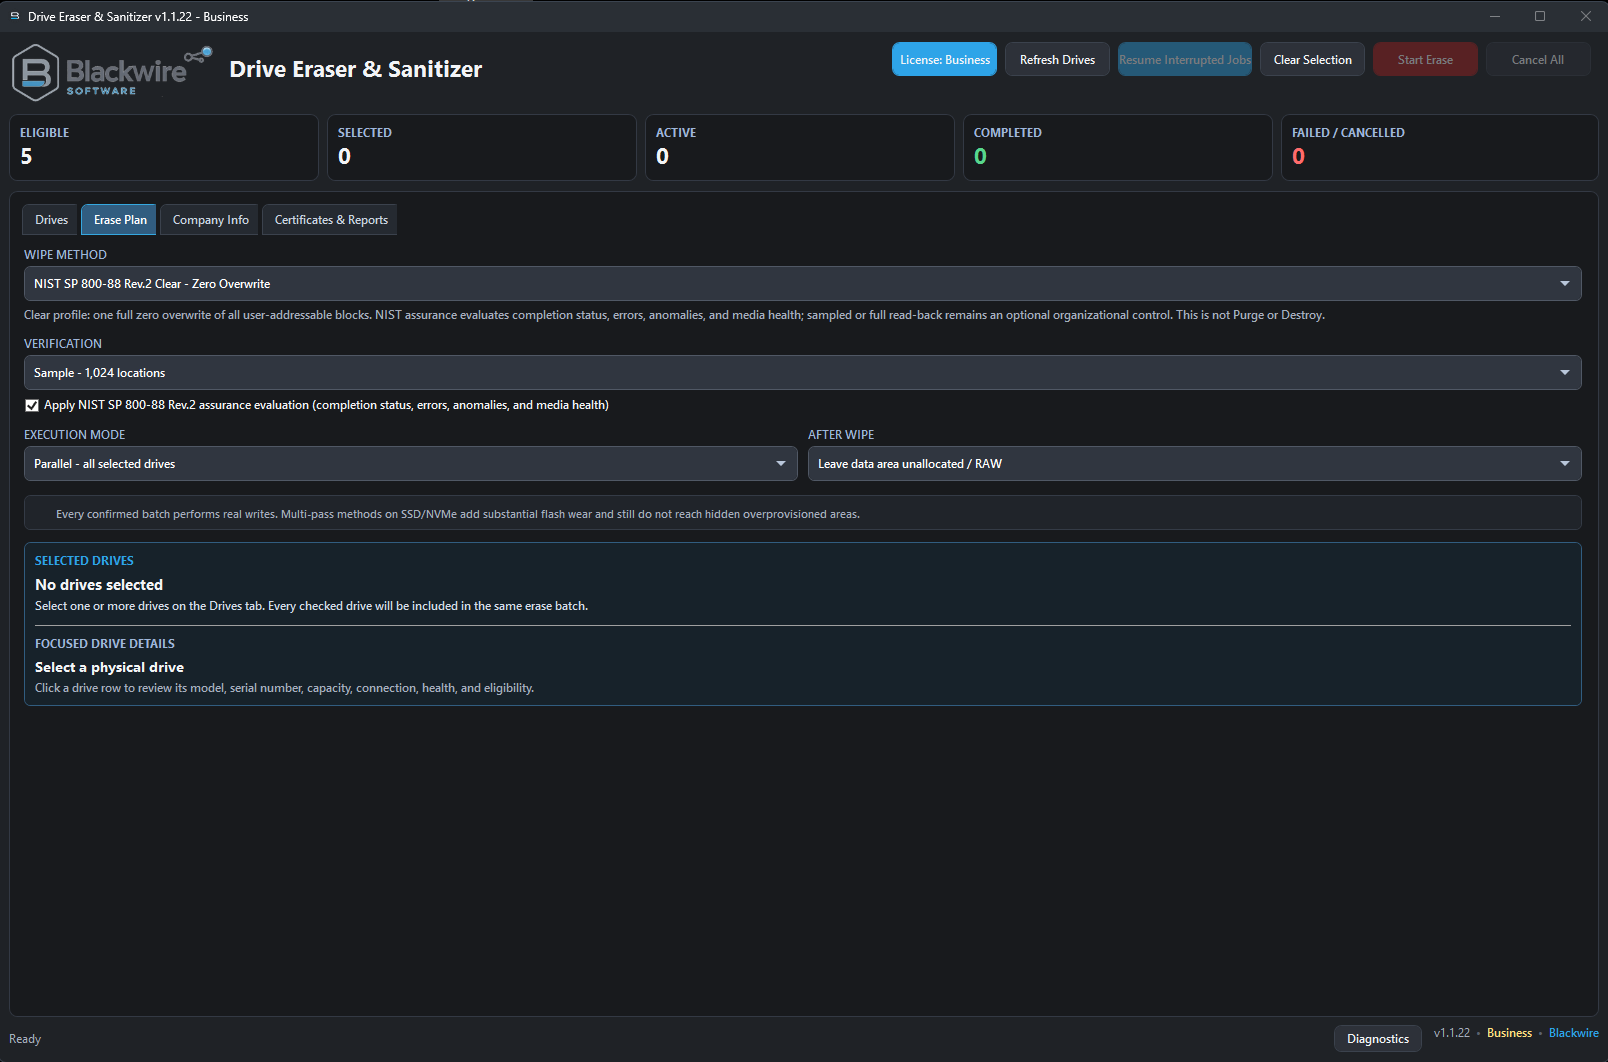Expand the After Wipe dropdown

(1194, 464)
